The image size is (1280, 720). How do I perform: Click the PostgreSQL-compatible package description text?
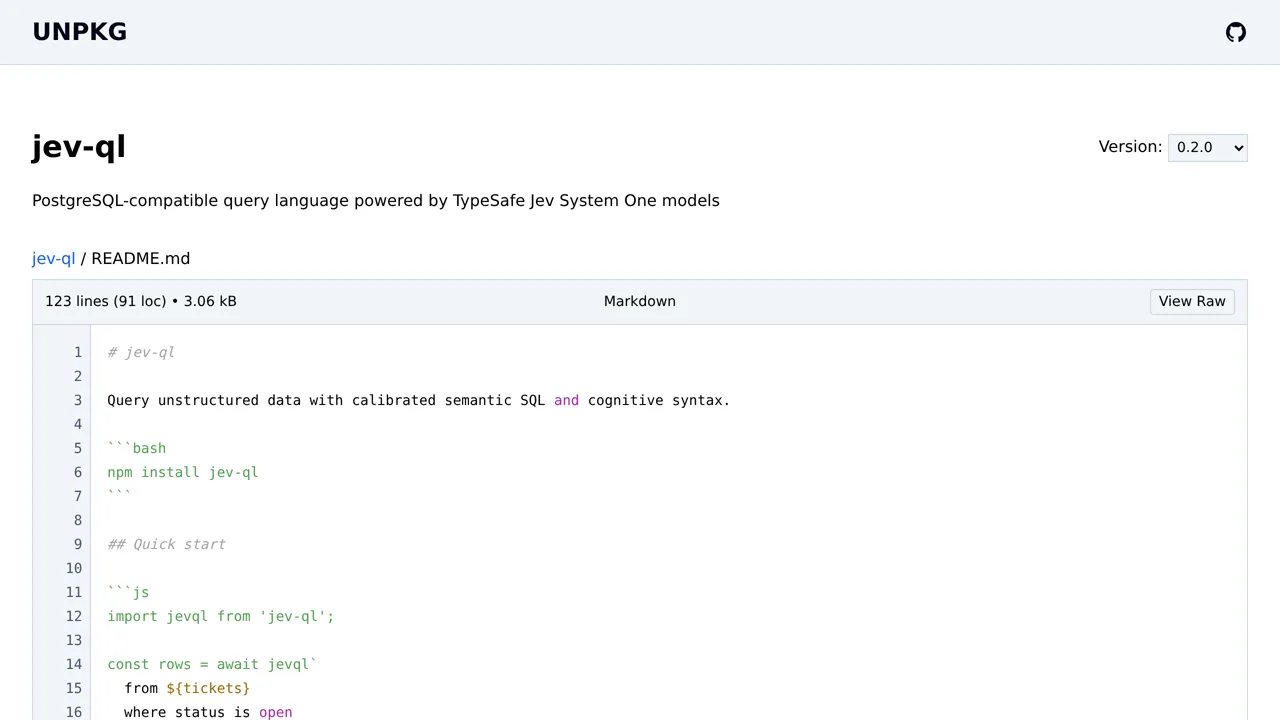click(376, 200)
